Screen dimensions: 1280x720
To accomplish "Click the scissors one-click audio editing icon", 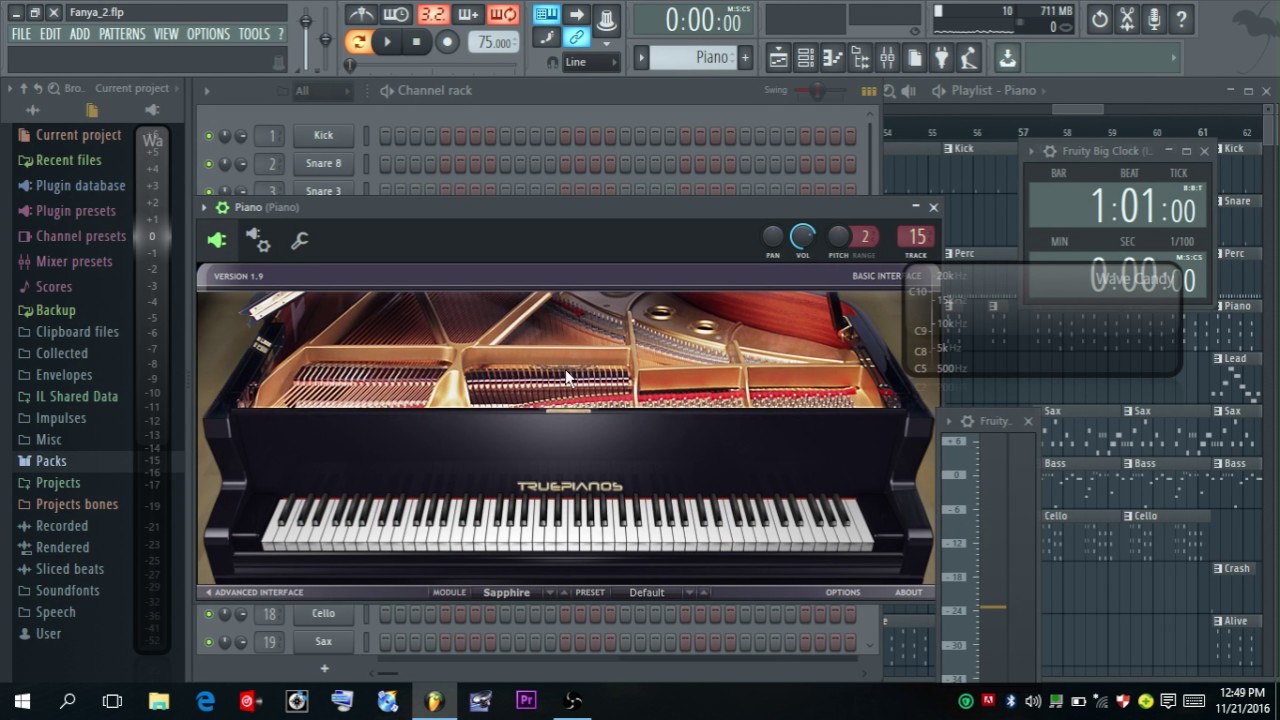I will click(1127, 19).
